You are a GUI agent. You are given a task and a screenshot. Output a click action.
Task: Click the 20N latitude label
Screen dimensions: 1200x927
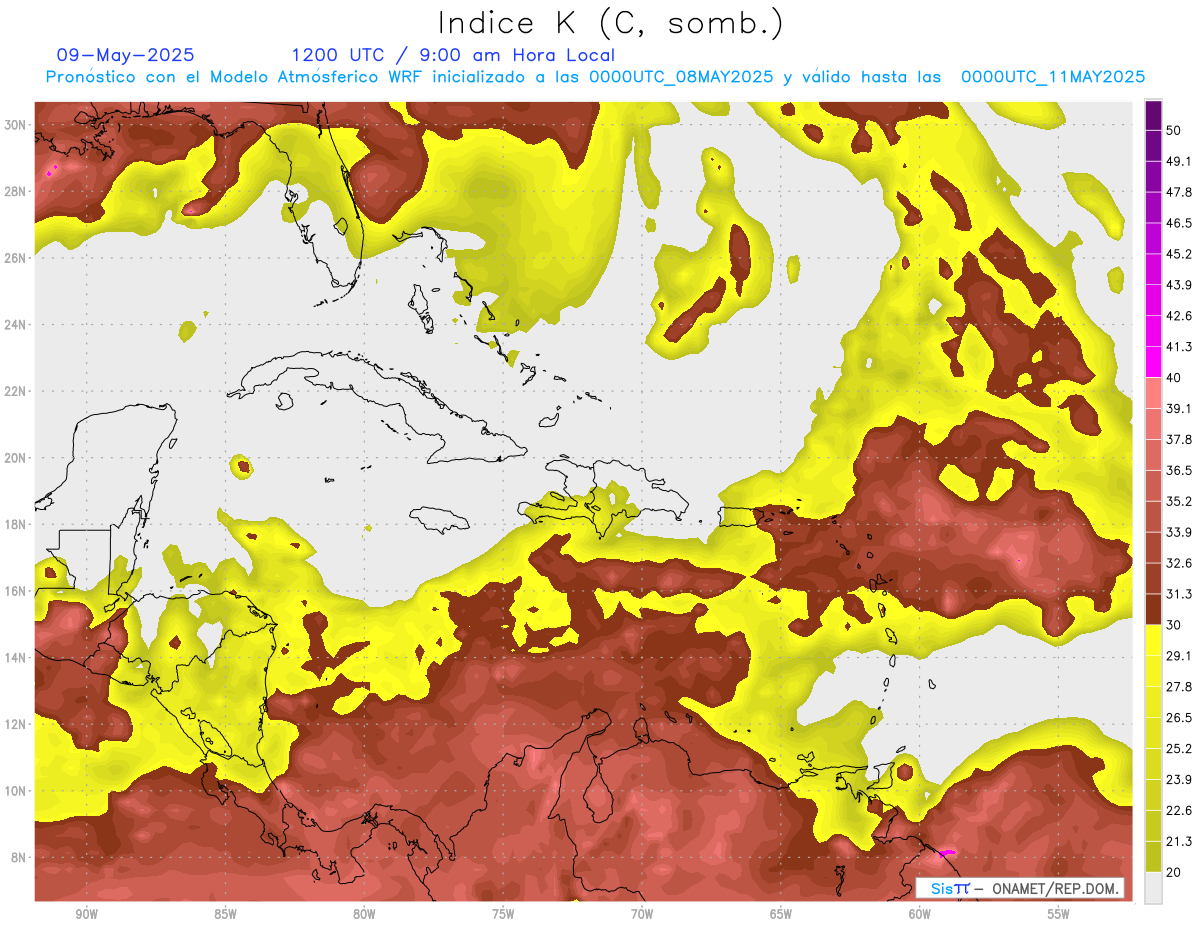tap(17, 457)
